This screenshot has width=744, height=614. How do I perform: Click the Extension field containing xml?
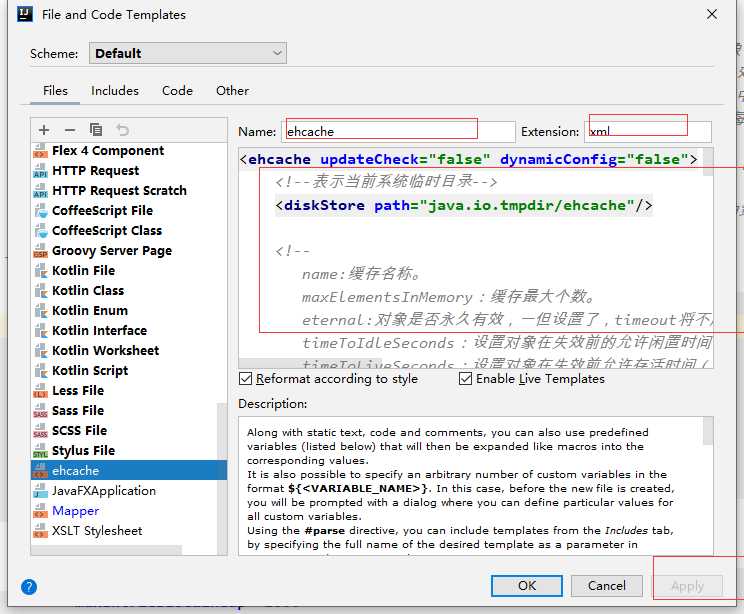click(x=648, y=131)
